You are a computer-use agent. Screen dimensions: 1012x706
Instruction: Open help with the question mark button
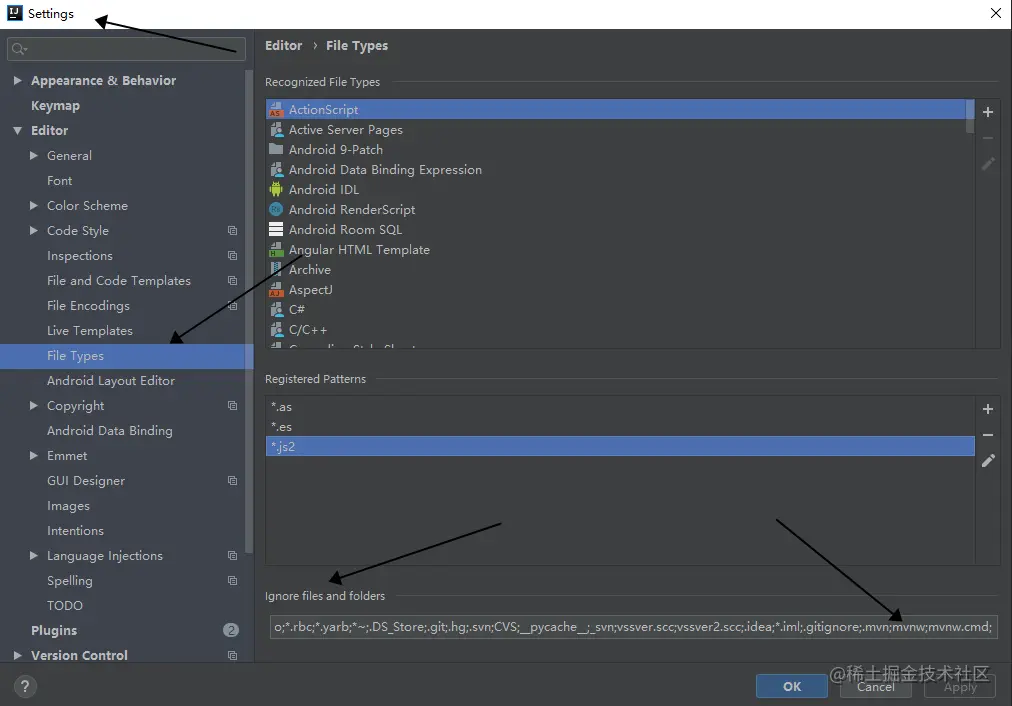pyautogui.click(x=25, y=687)
